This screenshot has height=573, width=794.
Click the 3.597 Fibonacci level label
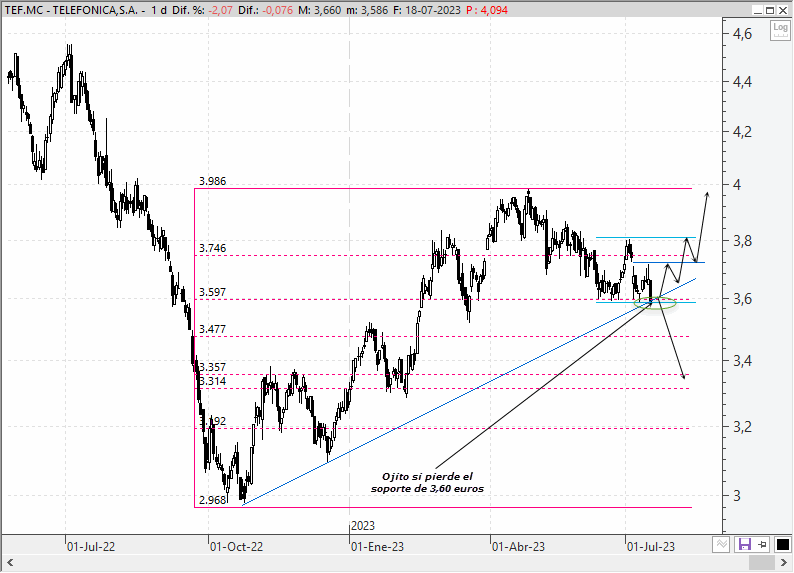pos(213,292)
